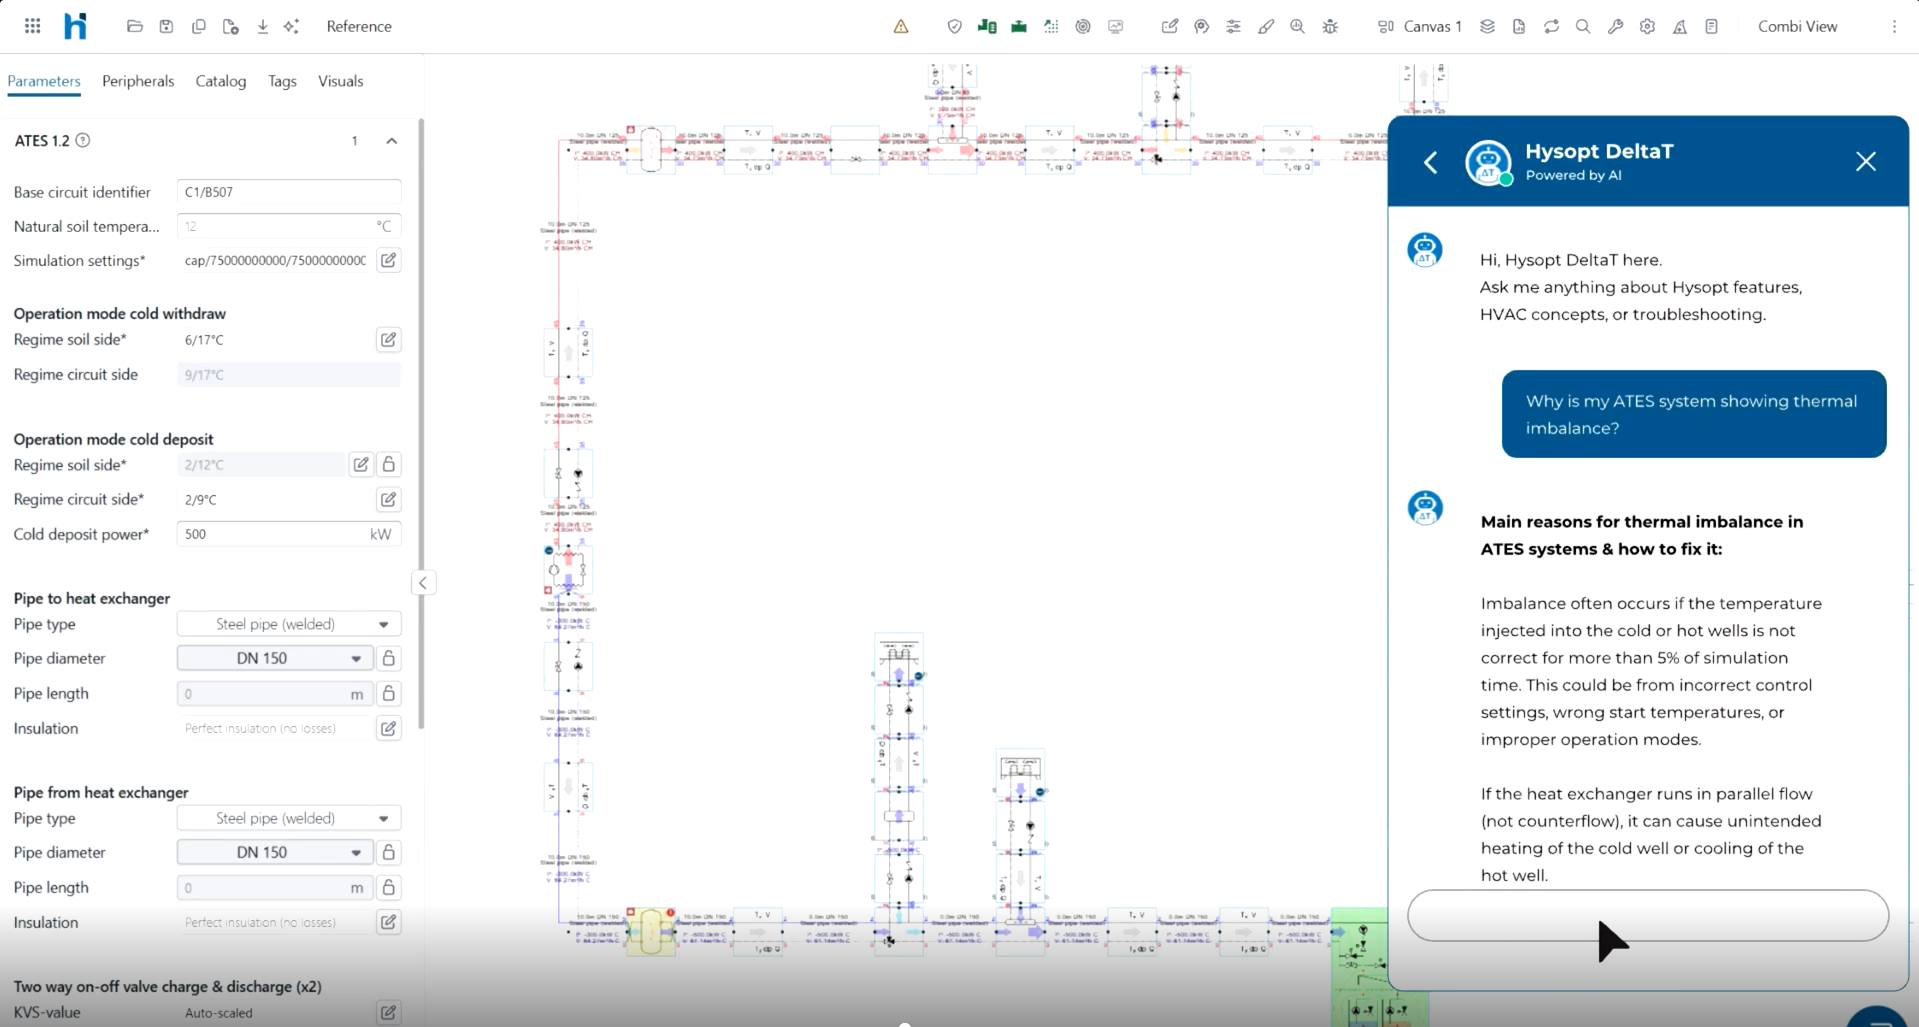1919x1027 pixels.
Task: Toggle lock beside first DN 150 pipe diameter
Action: 389,658
